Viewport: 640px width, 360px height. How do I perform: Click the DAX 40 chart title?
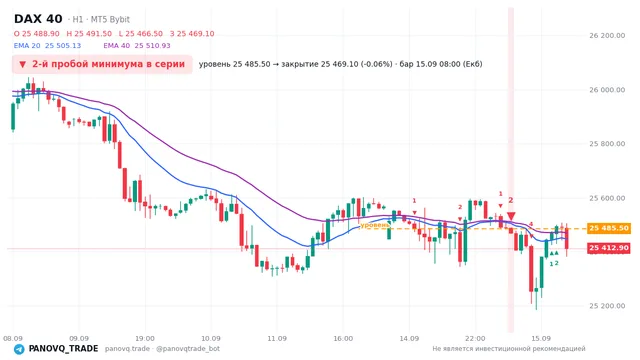coord(38,19)
